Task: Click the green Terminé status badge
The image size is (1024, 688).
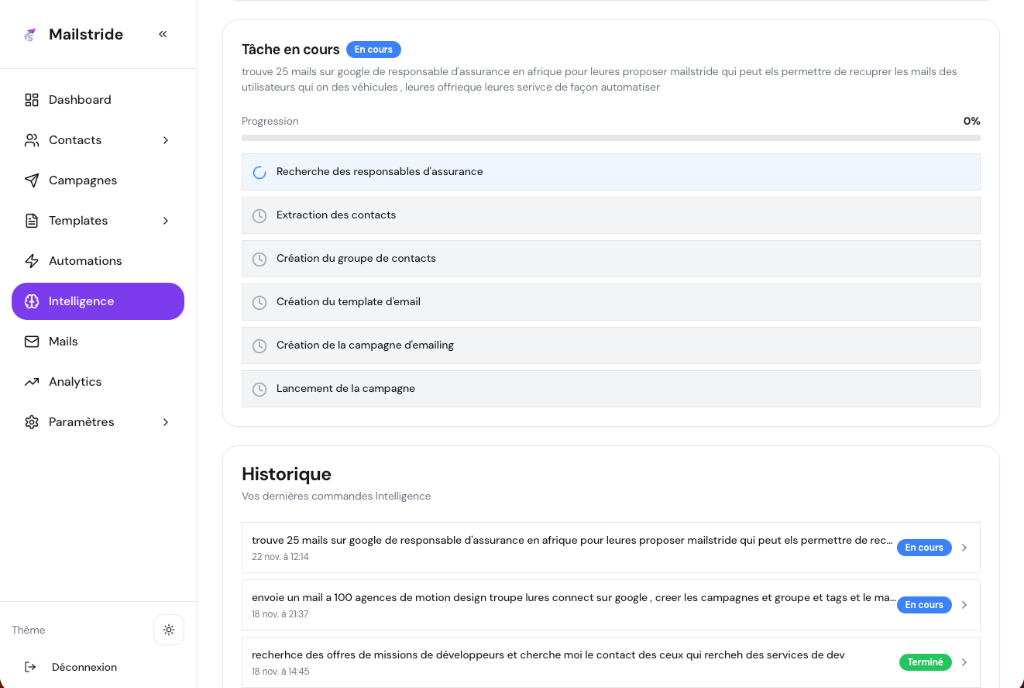Action: tap(925, 662)
